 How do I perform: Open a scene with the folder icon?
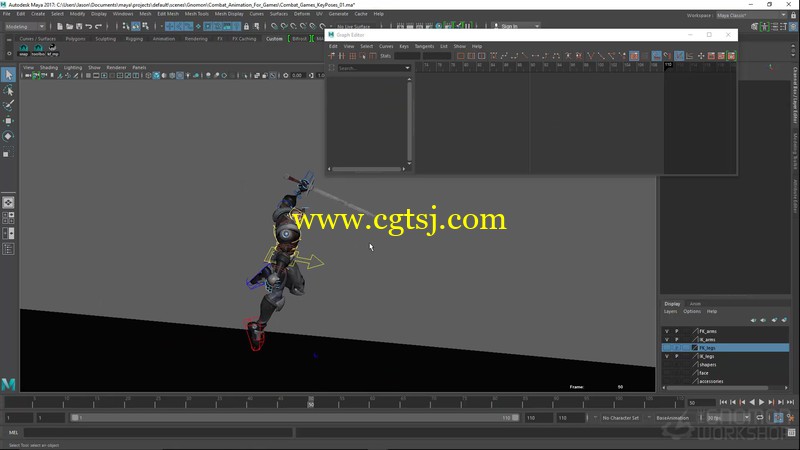point(69,26)
